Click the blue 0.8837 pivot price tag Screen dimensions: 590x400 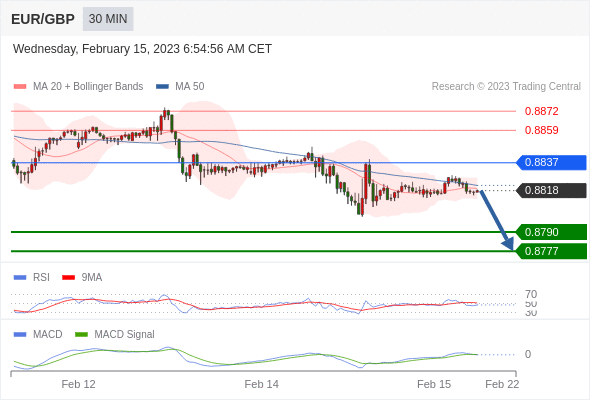(551, 163)
